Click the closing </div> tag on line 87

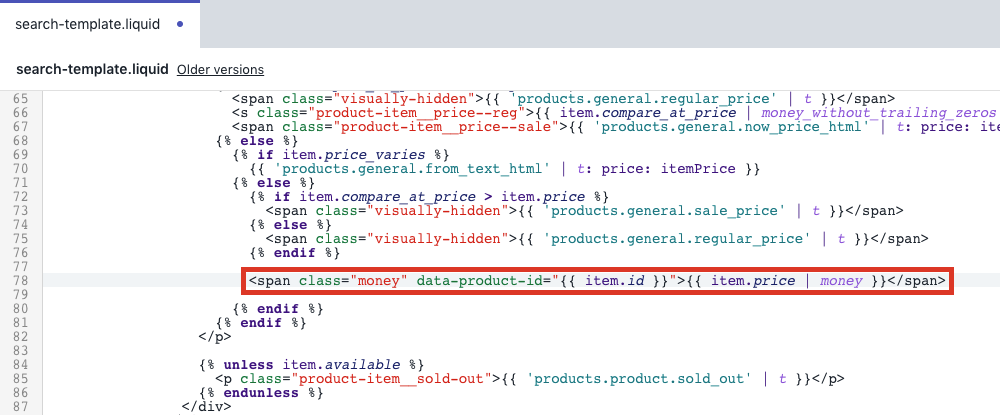pyautogui.click(x=207, y=406)
